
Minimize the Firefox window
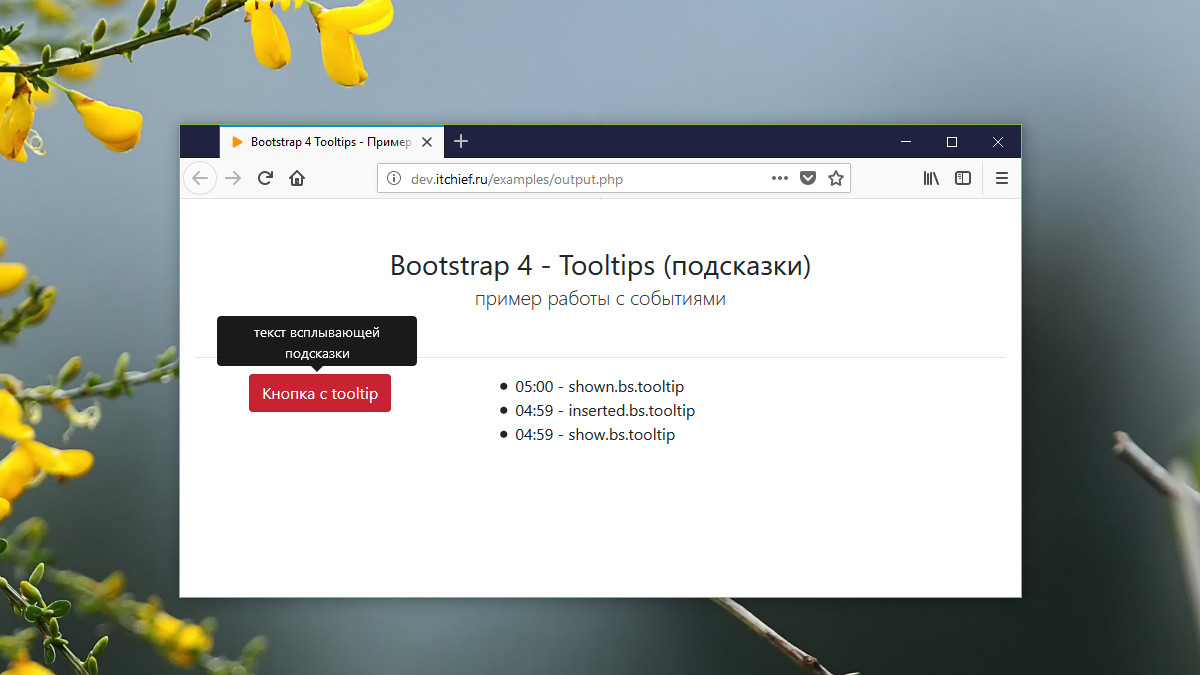click(x=906, y=142)
